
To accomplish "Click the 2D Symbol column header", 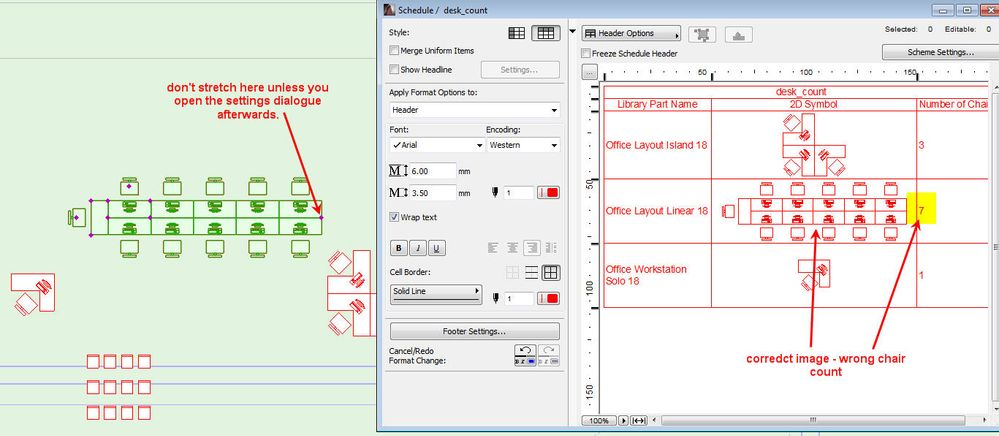I will click(x=814, y=105).
